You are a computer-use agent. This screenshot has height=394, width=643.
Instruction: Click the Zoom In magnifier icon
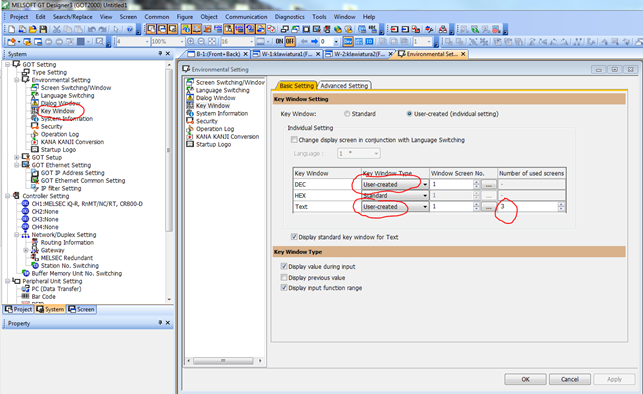click(x=191, y=41)
